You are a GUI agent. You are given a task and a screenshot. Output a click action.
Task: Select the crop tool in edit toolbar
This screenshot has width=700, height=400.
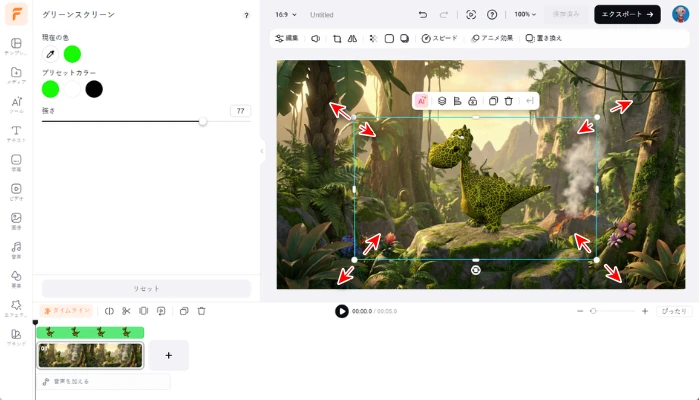click(337, 38)
